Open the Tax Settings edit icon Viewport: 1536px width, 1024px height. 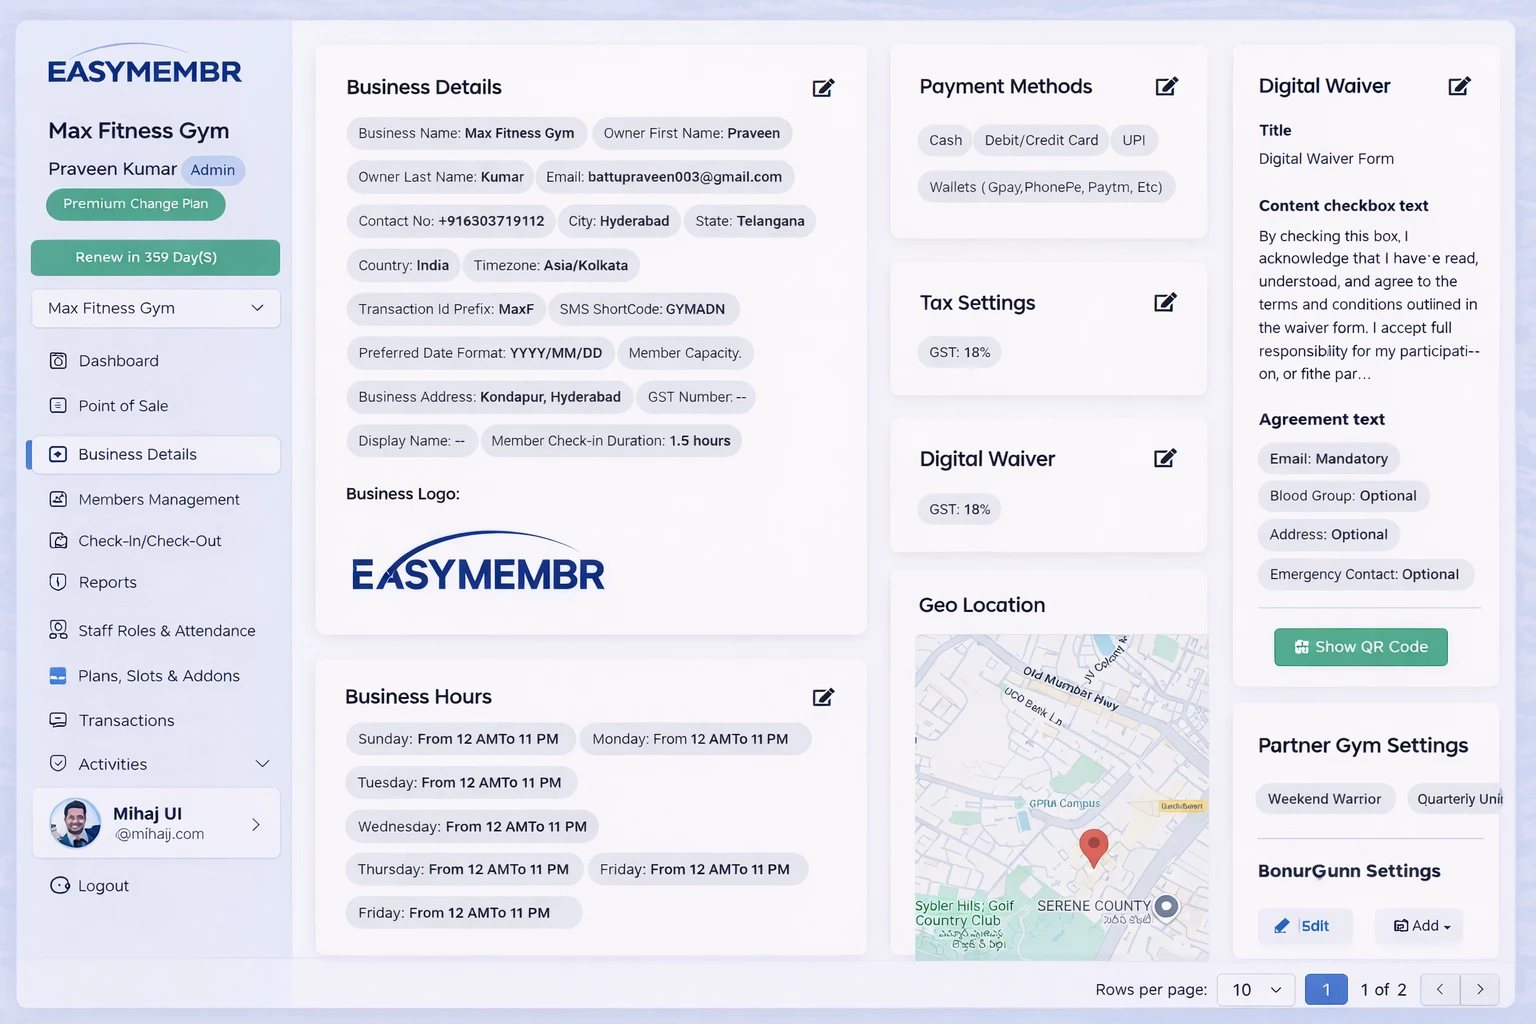1164,301
